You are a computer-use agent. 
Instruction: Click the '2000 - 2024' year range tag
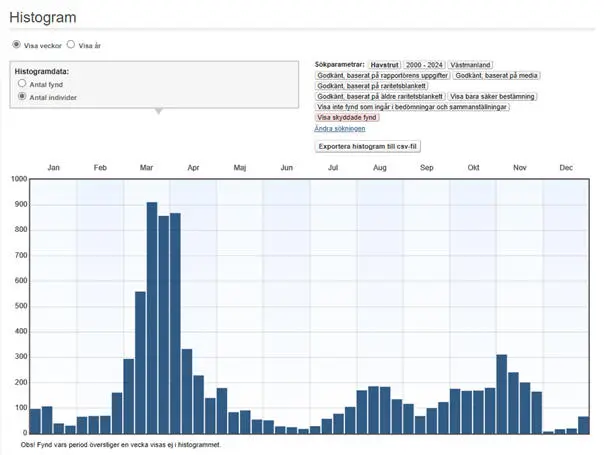pyautogui.click(x=424, y=64)
